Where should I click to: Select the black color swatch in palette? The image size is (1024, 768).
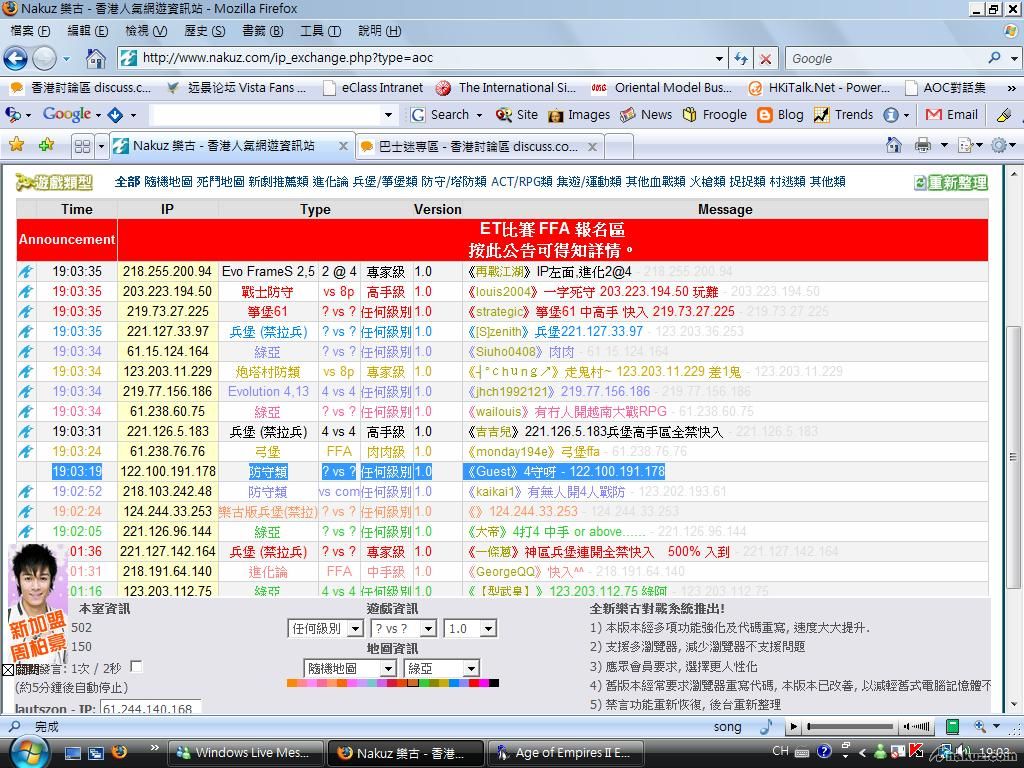click(493, 684)
